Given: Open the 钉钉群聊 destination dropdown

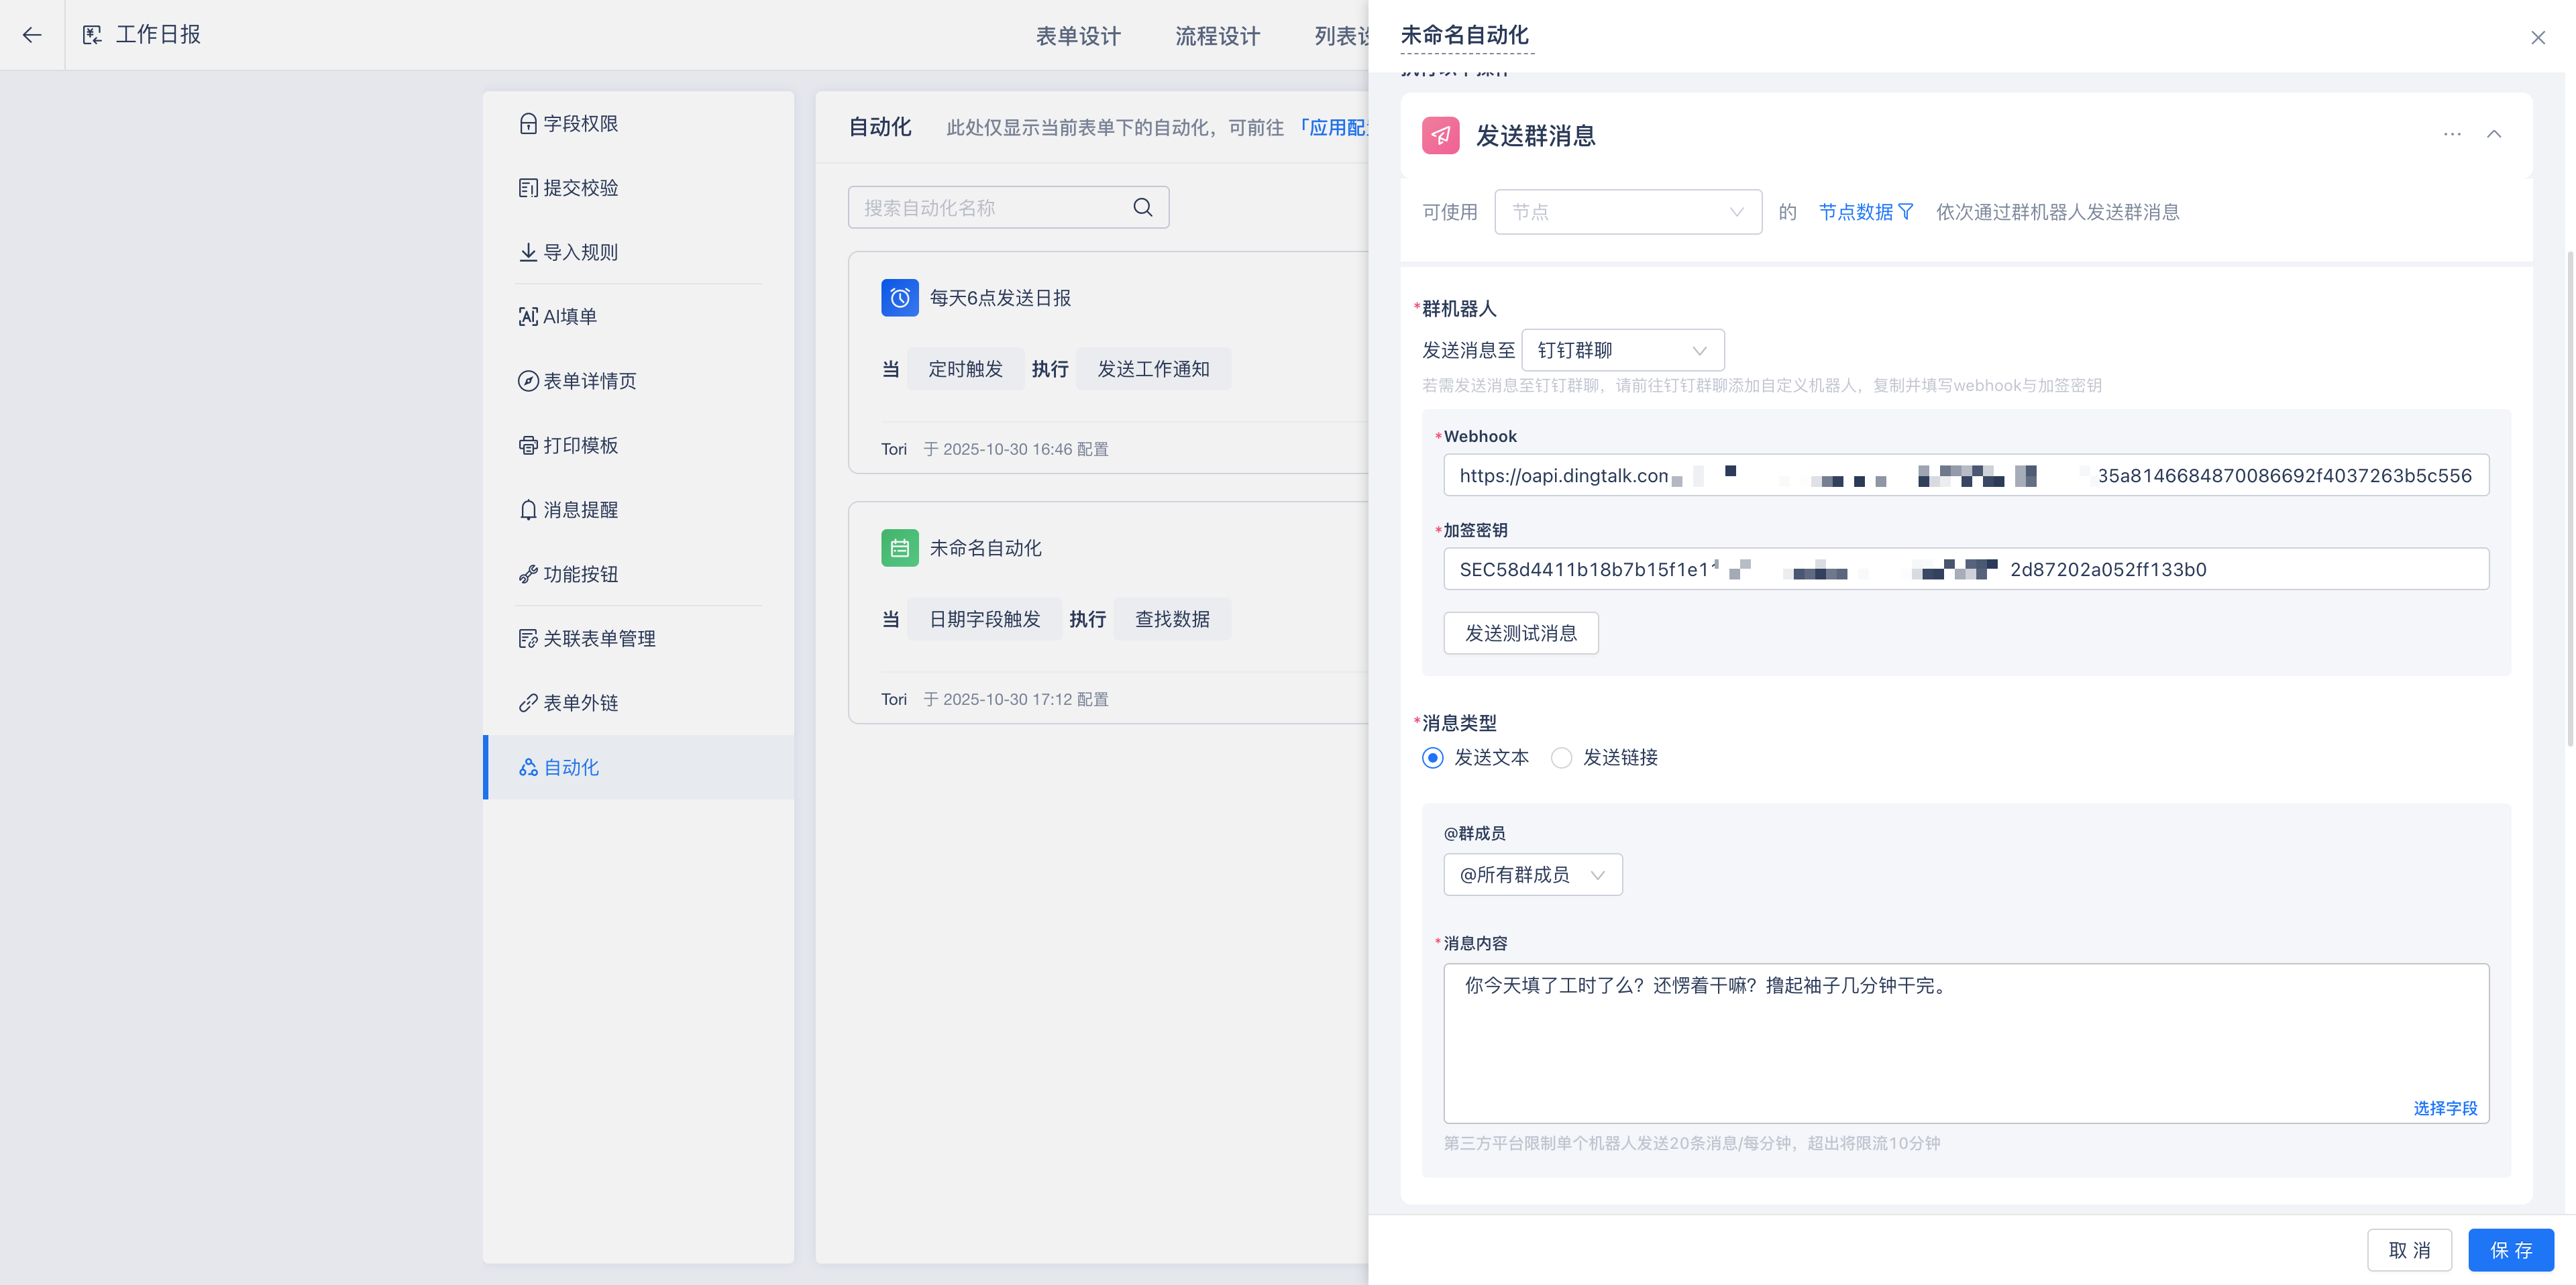Looking at the screenshot, I should coord(1622,350).
